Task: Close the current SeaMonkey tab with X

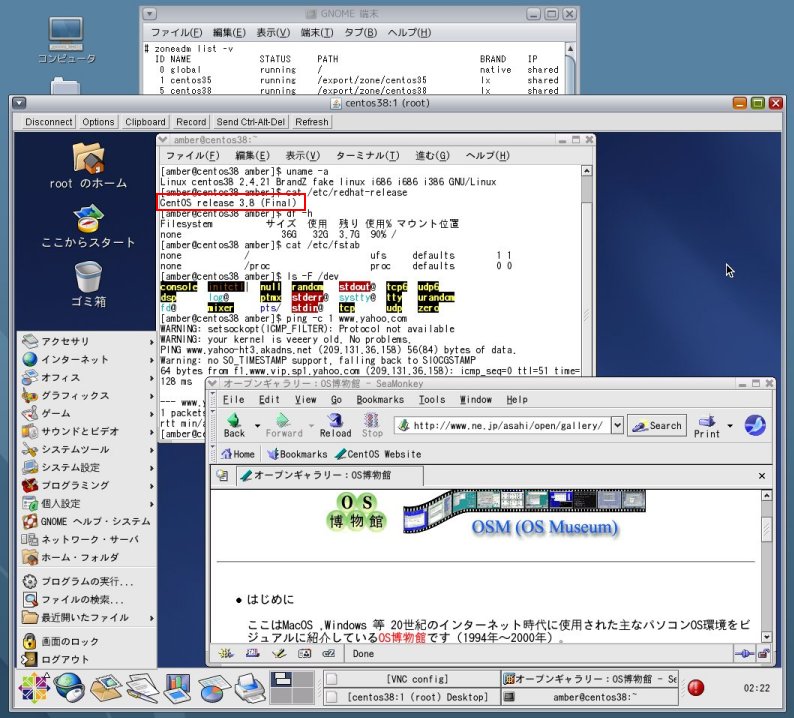Action: pos(762,476)
